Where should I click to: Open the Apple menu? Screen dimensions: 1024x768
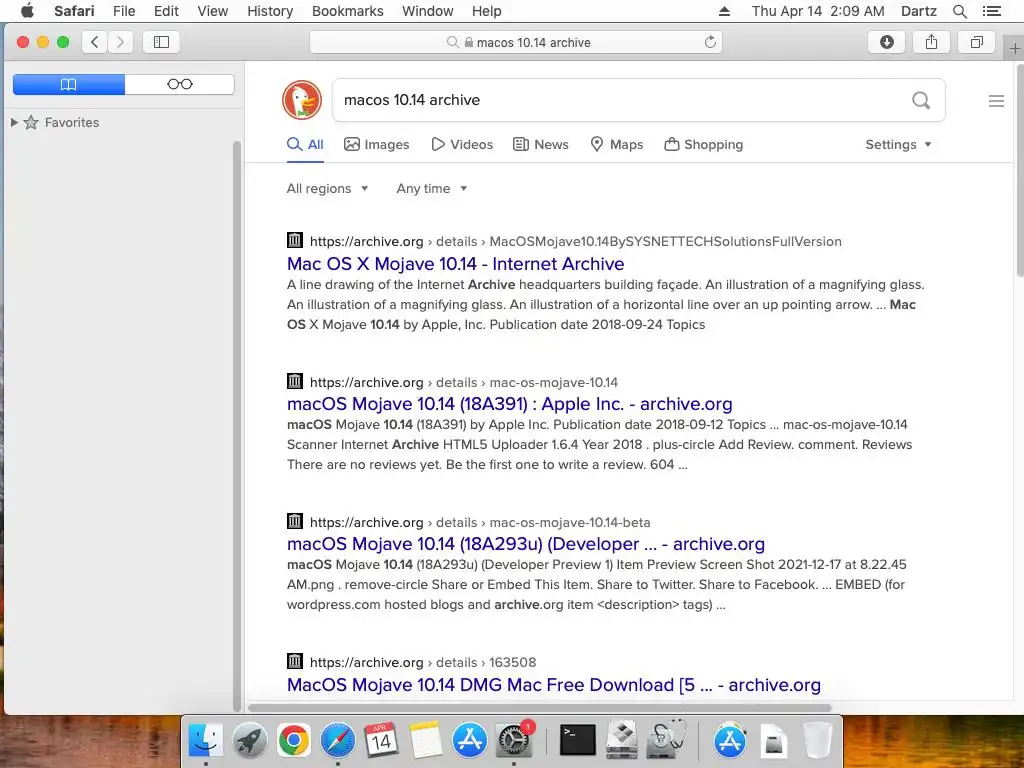click(27, 11)
